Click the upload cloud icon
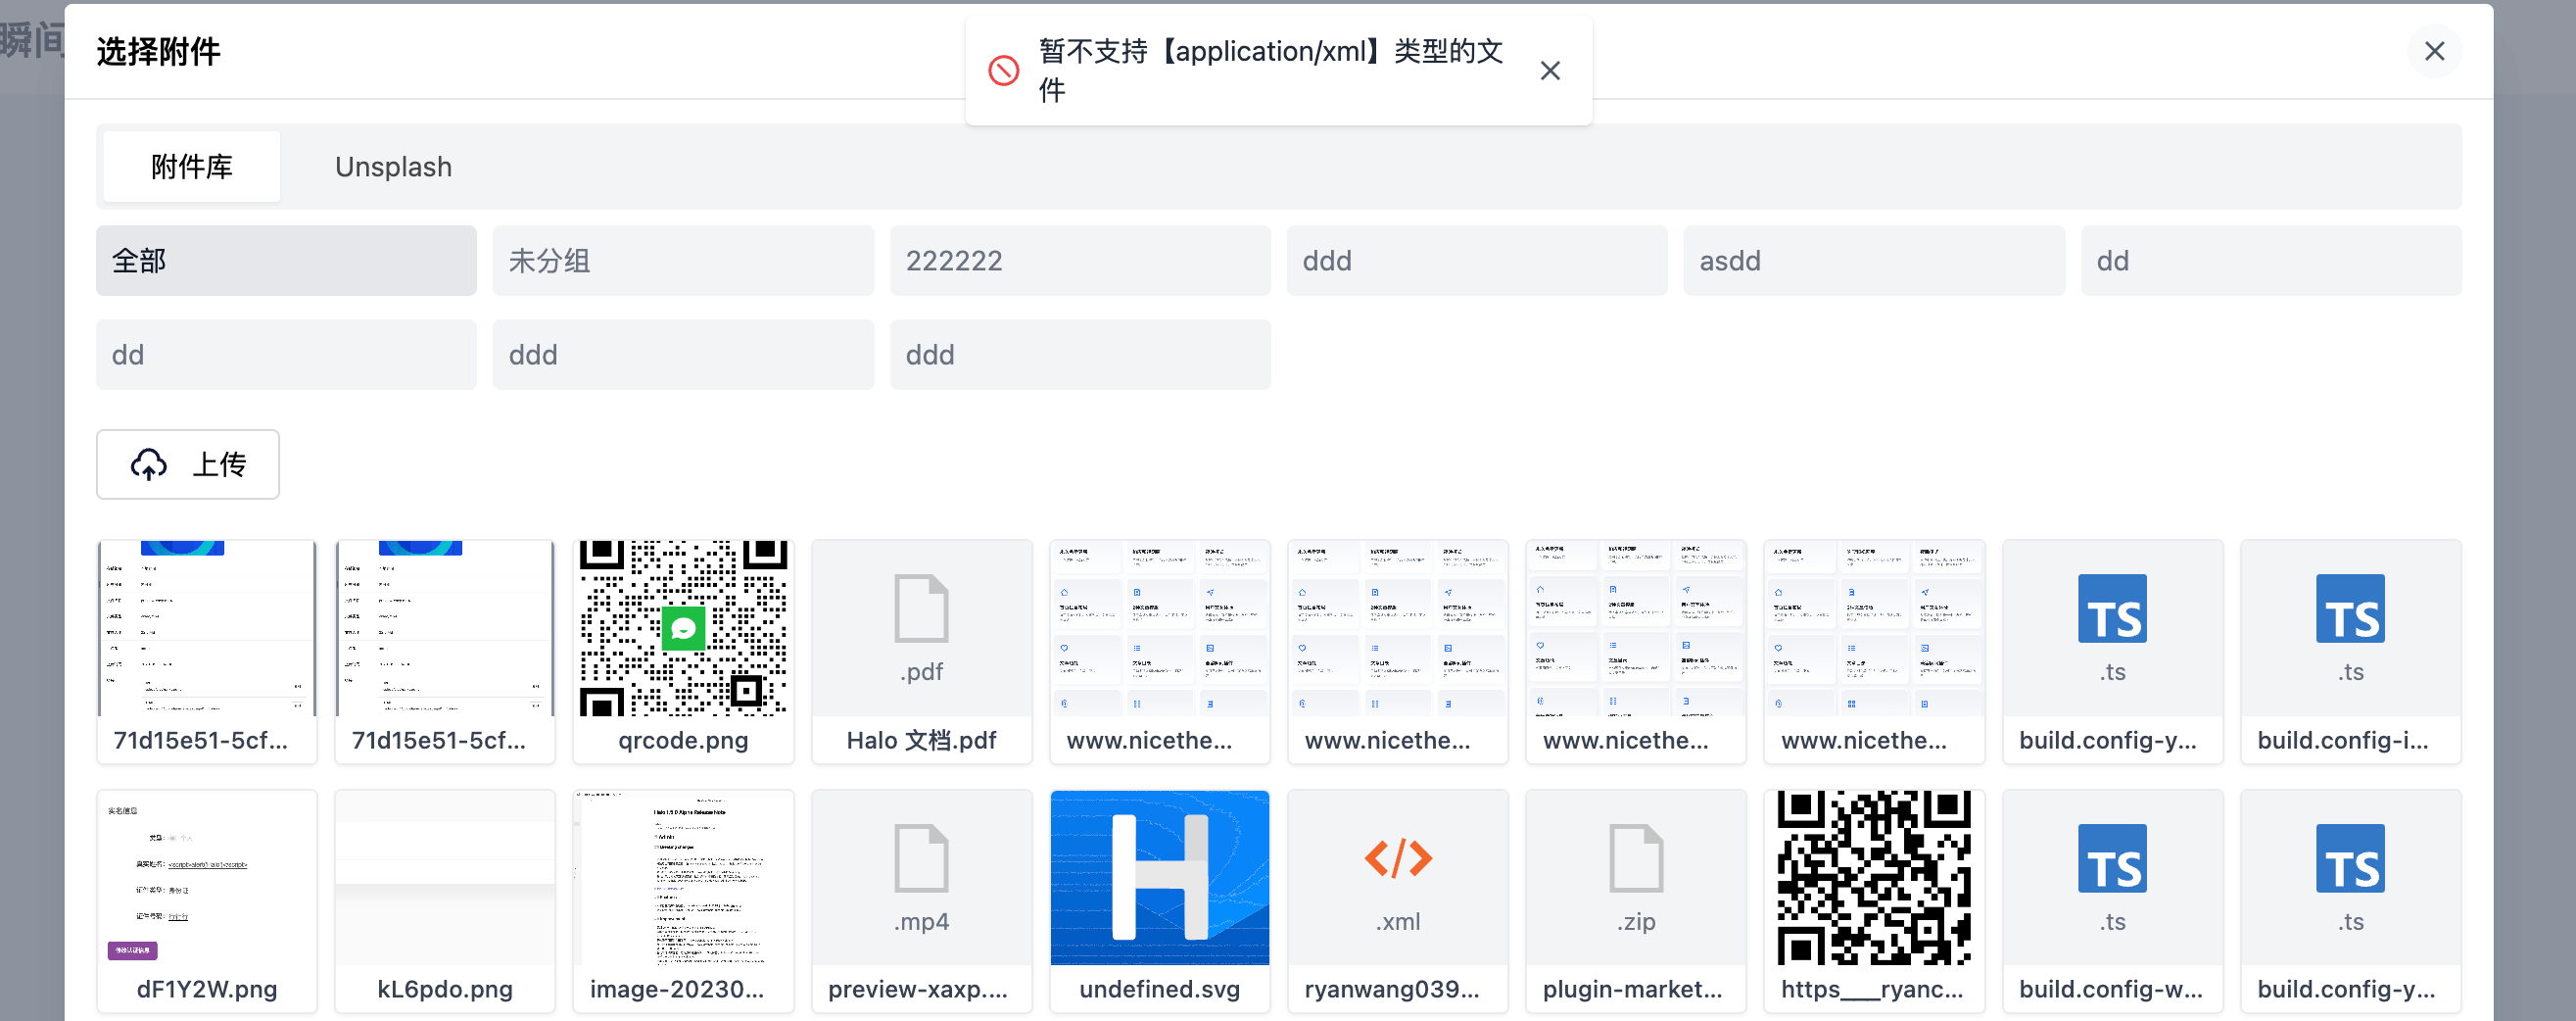2576x1021 pixels. click(149, 463)
